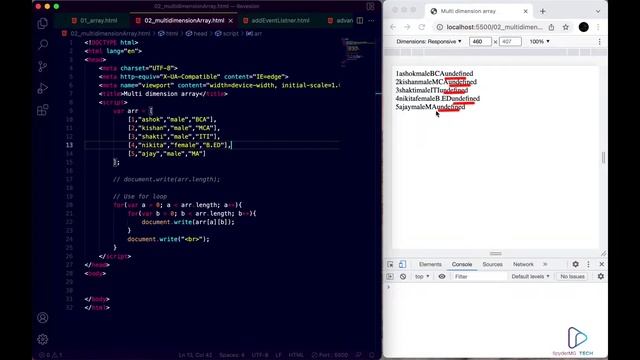Open the Run and Debug view
Viewport: 640px width, 360px height.
coord(42,88)
